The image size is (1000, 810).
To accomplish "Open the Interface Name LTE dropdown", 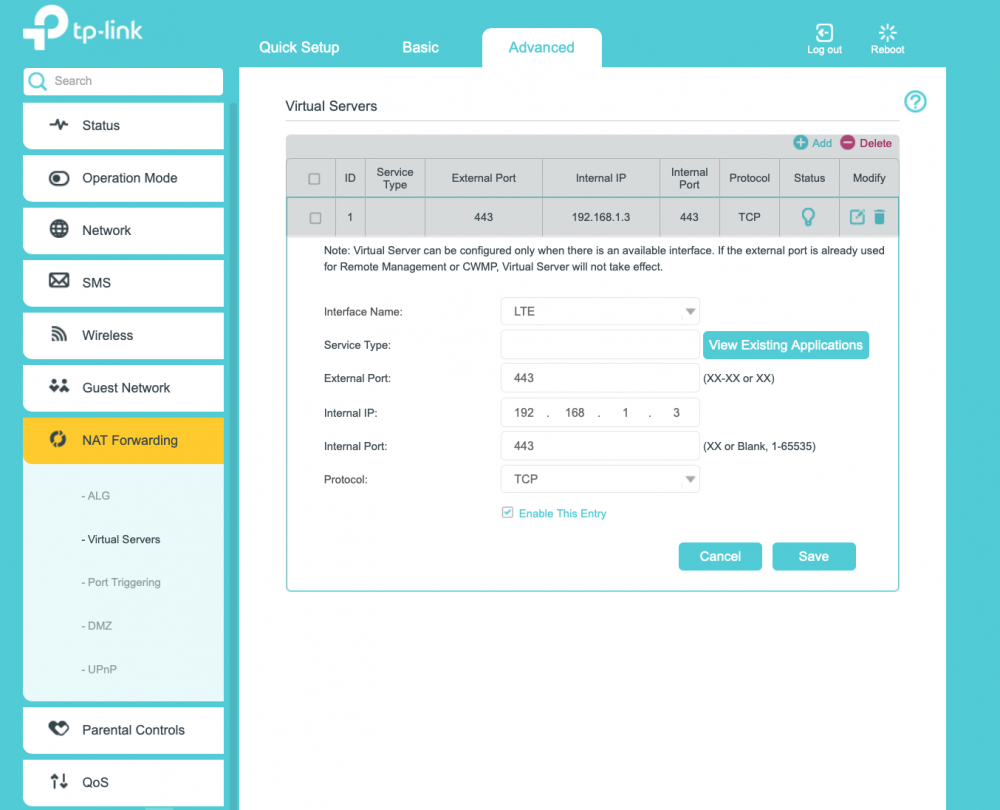I will click(599, 312).
